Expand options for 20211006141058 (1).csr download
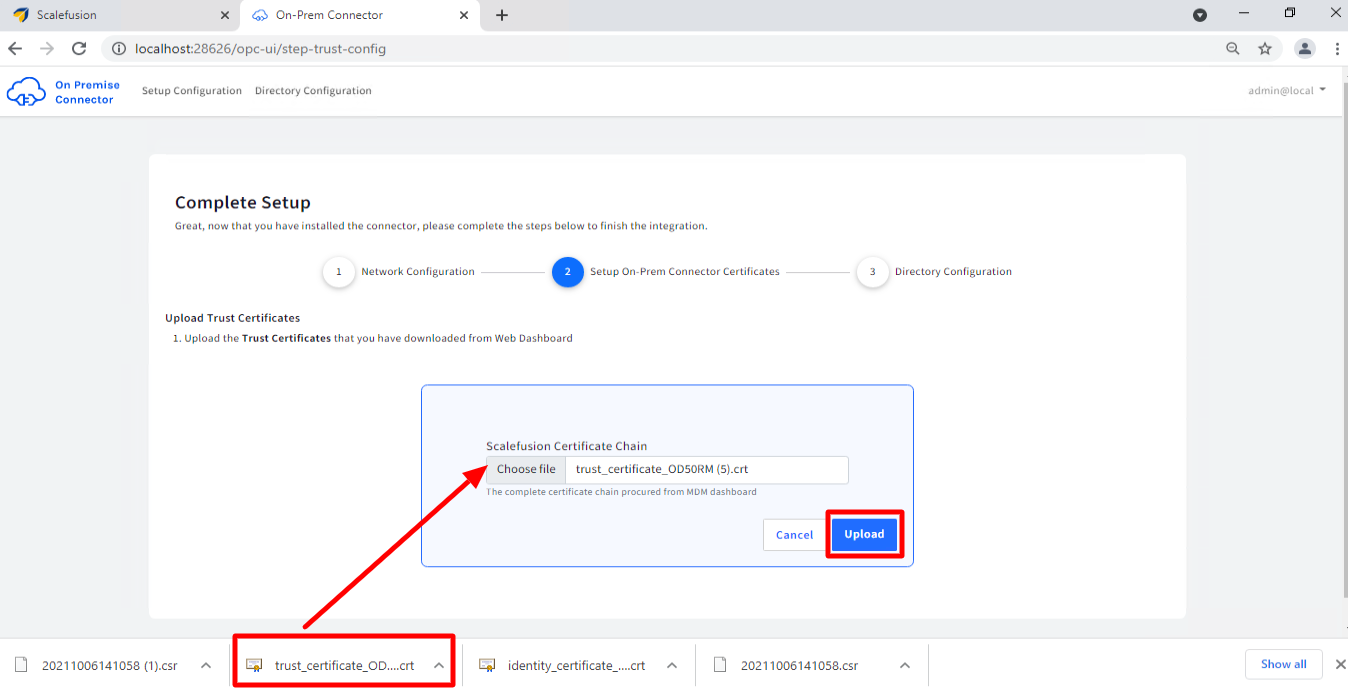The image size is (1348, 690). coord(205,665)
